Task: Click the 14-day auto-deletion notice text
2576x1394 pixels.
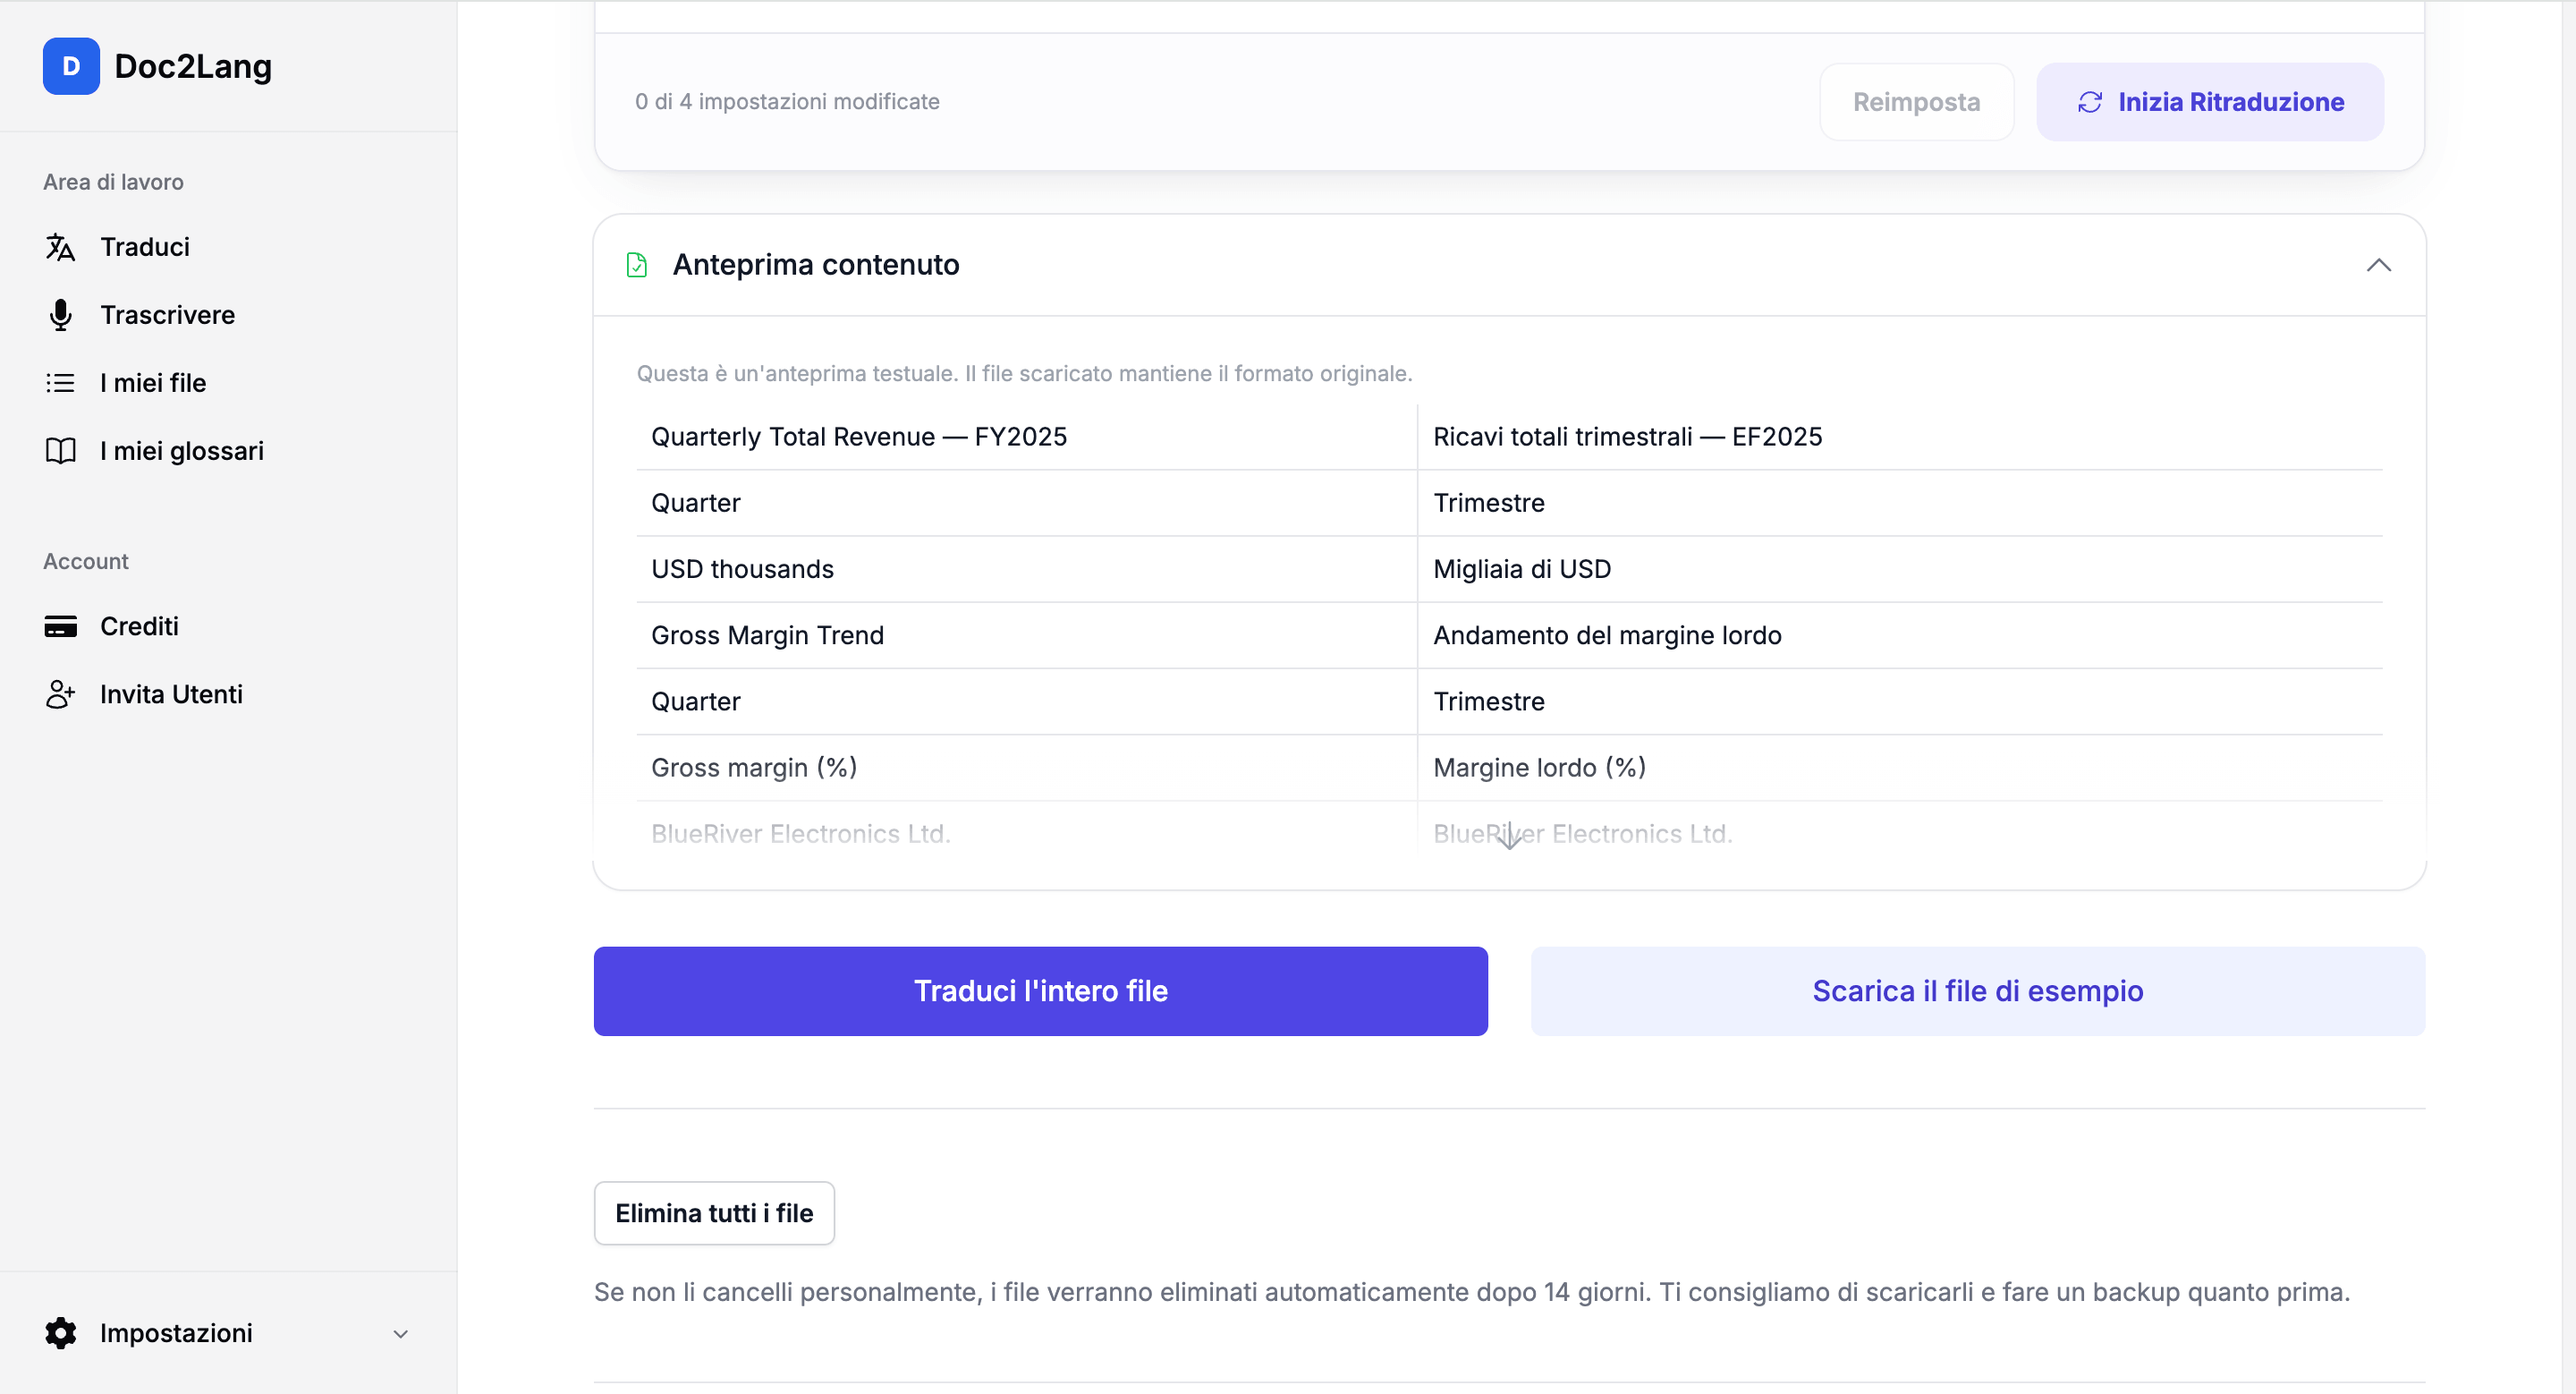Action: pos(1471,1292)
